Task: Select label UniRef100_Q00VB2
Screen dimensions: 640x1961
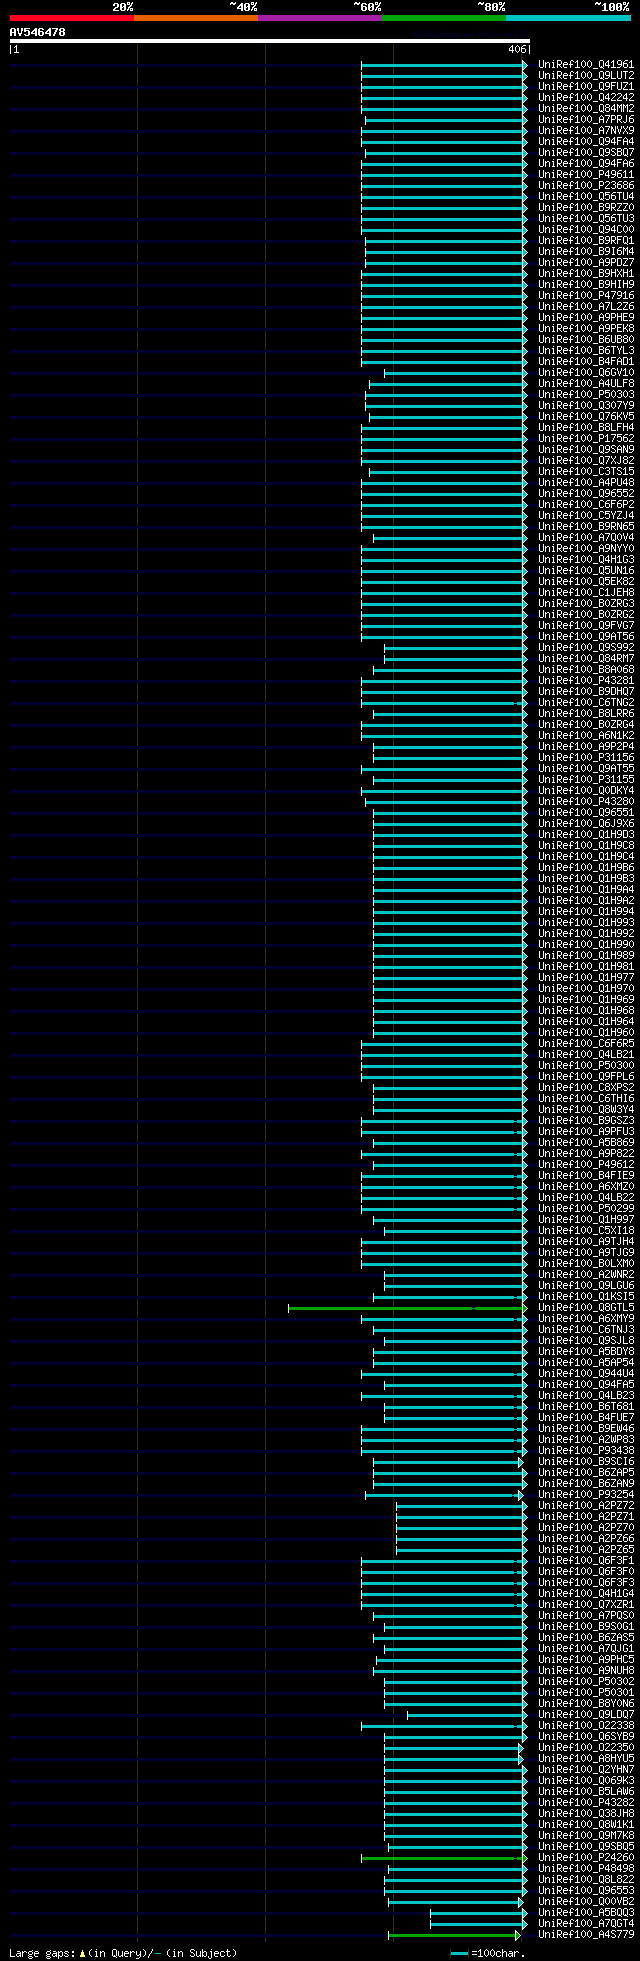Action: [x=586, y=1901]
